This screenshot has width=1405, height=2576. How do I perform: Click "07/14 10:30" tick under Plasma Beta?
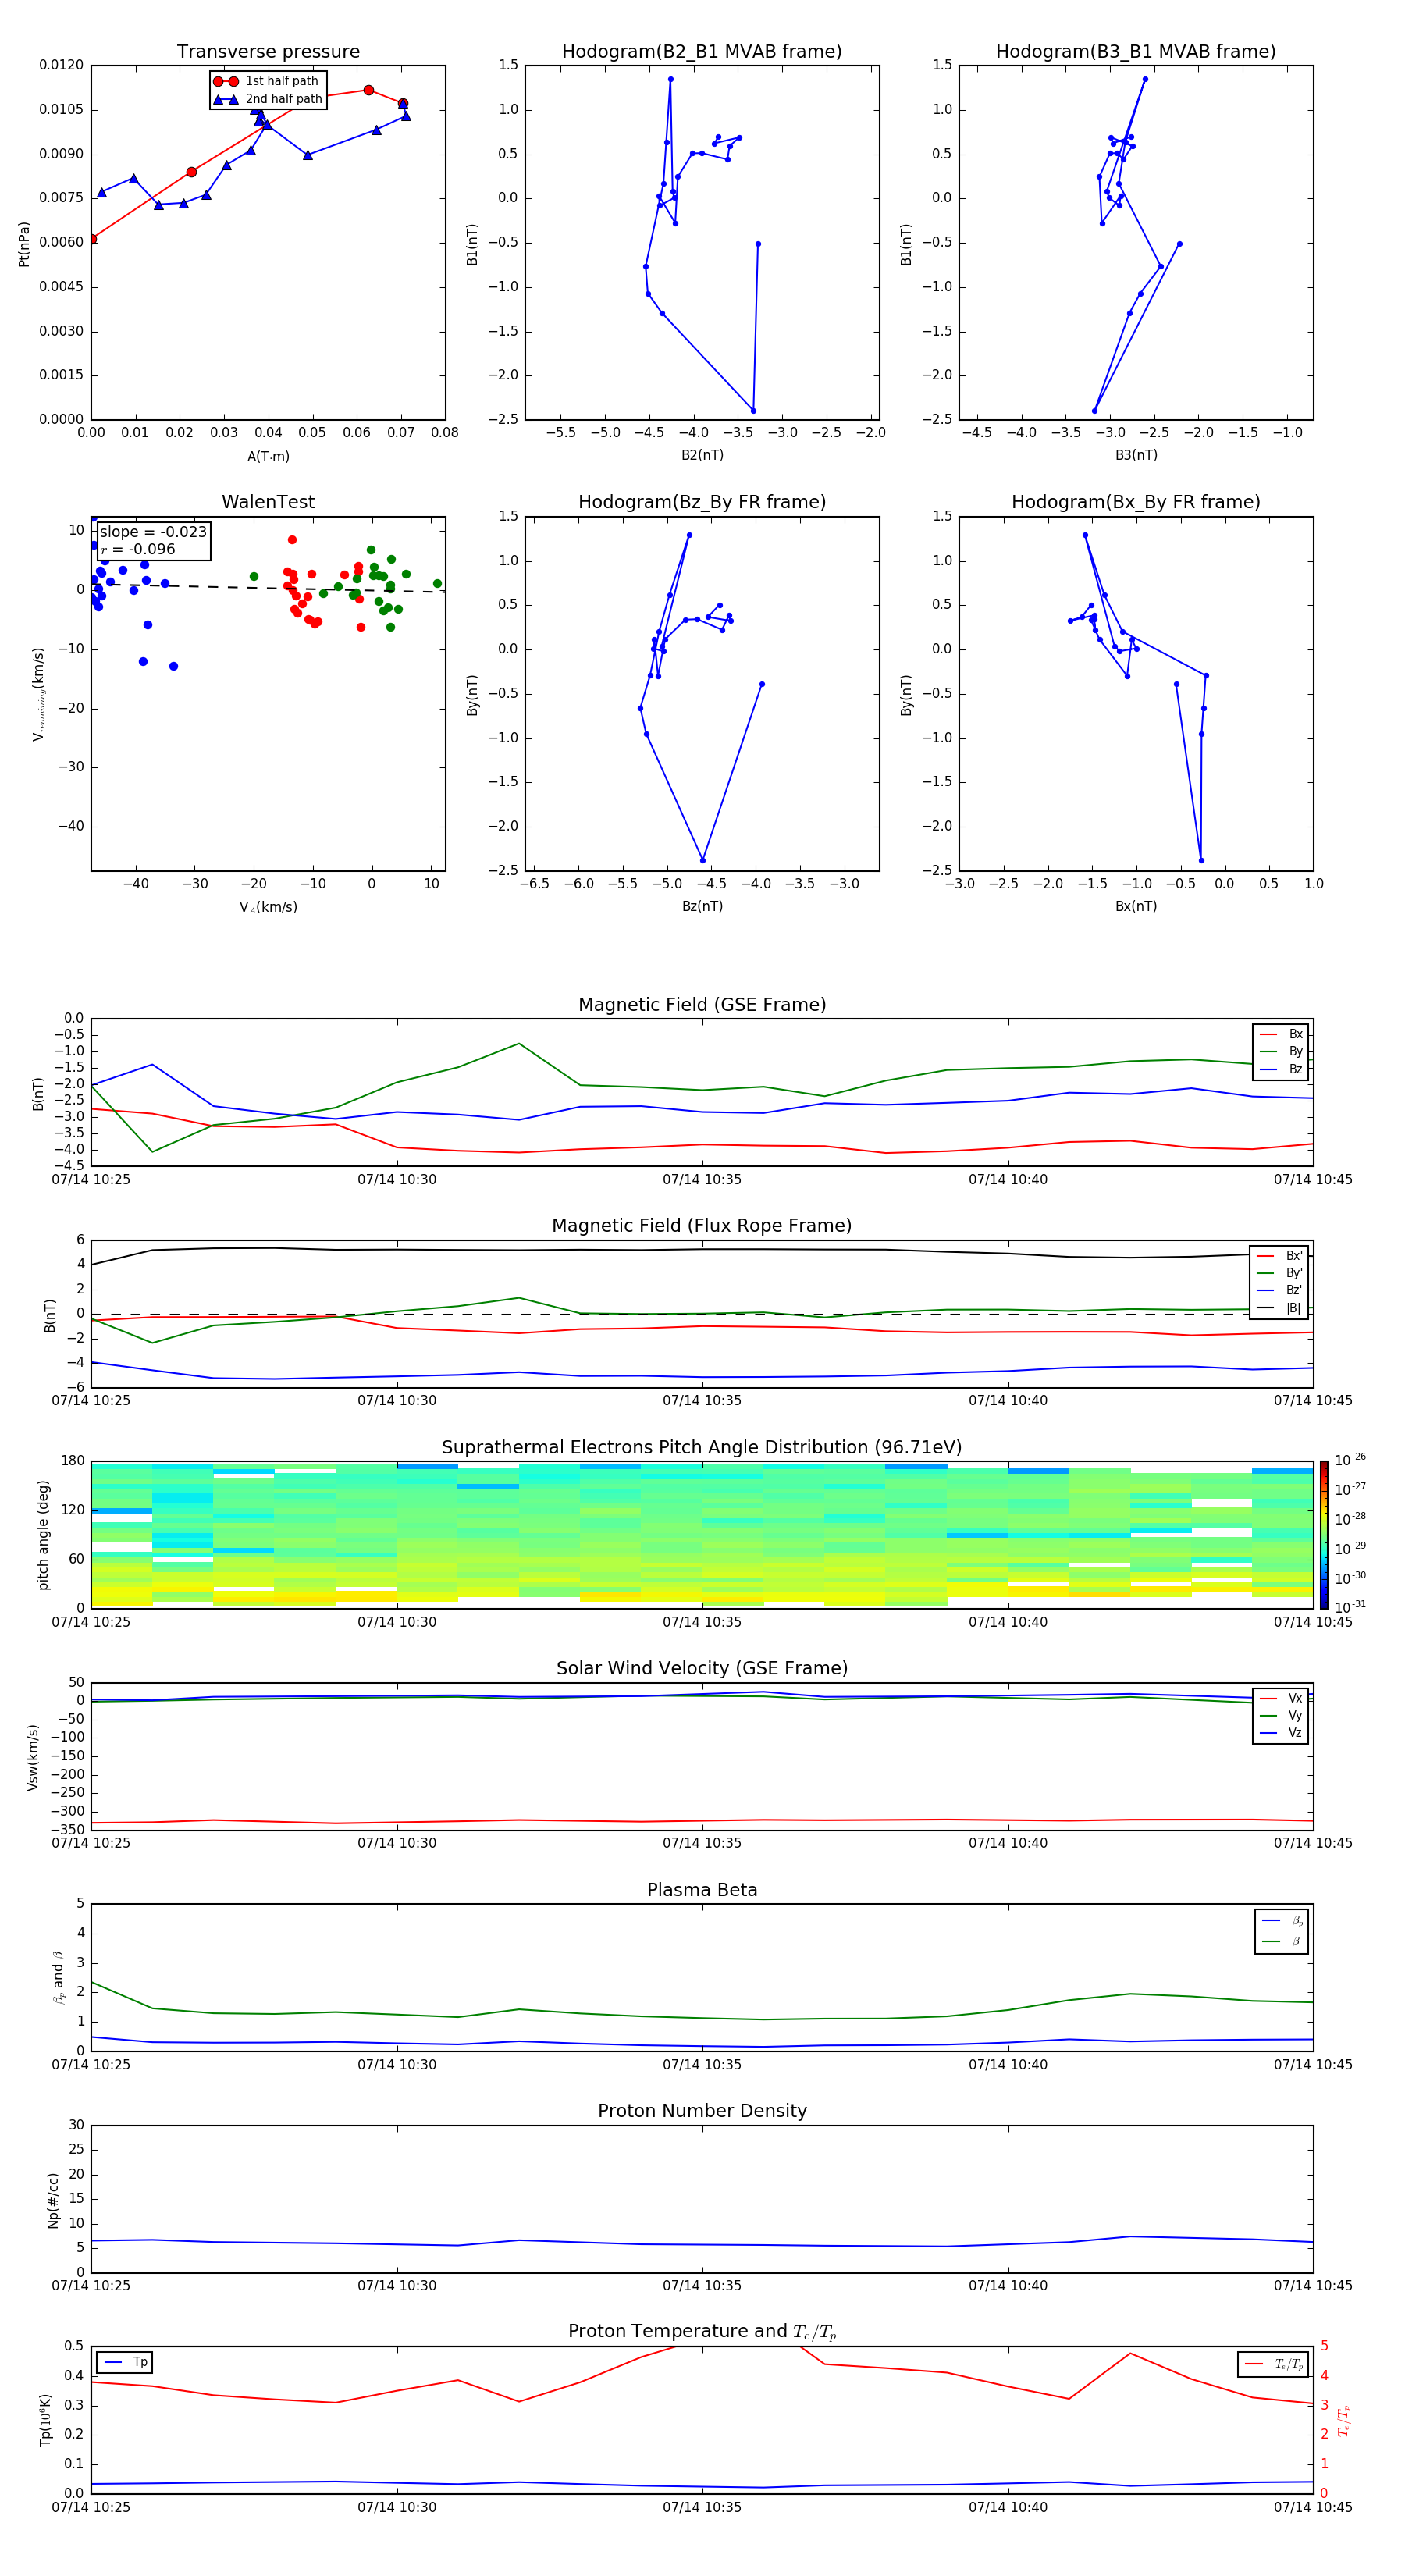(x=397, y=2065)
